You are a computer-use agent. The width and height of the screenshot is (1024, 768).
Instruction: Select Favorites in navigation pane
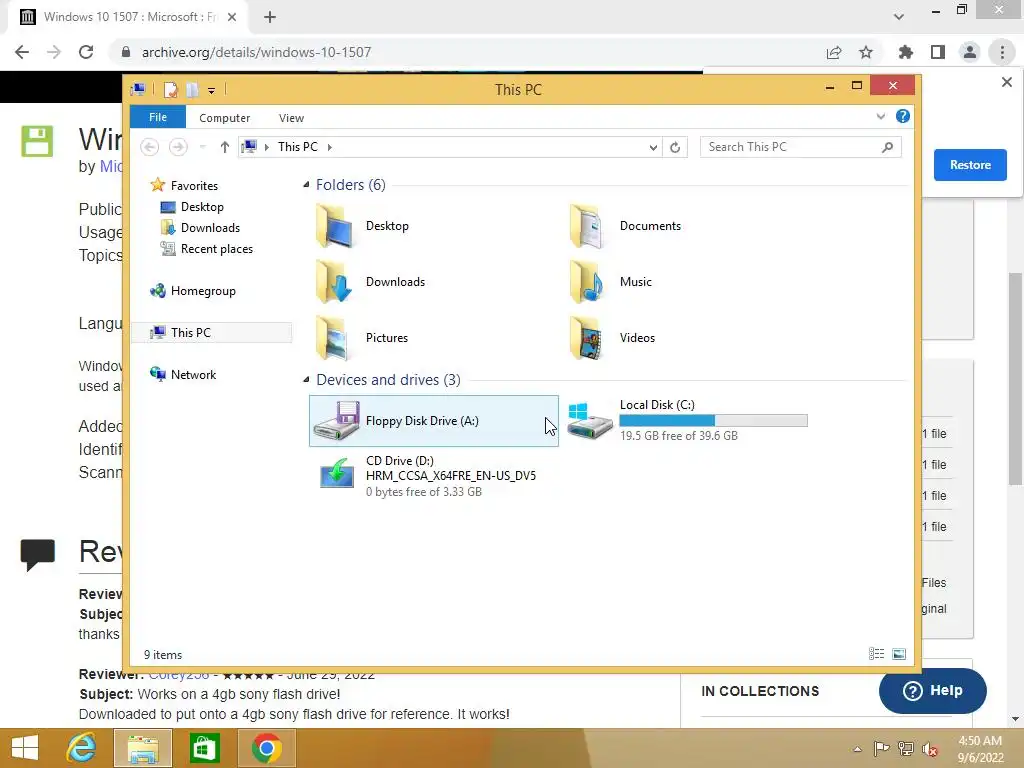click(194, 185)
